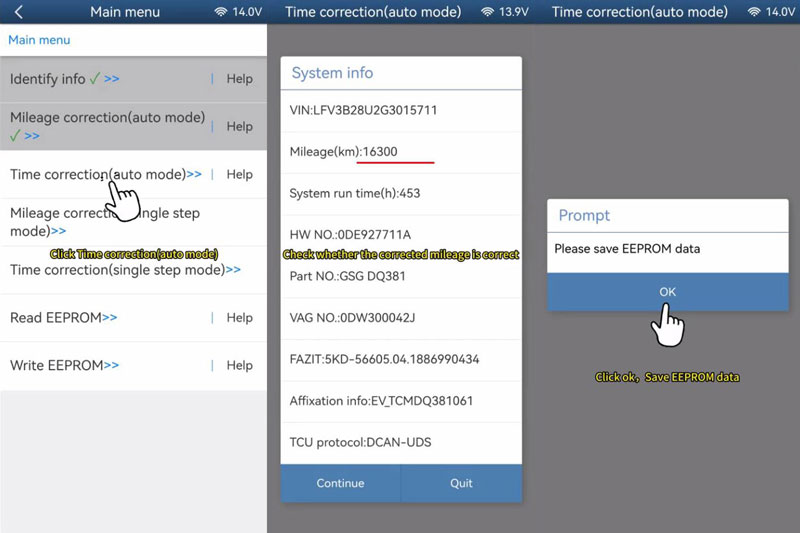Click Help beside Read EEPROM
Image resolution: width=800 pixels, height=533 pixels.
239,317
